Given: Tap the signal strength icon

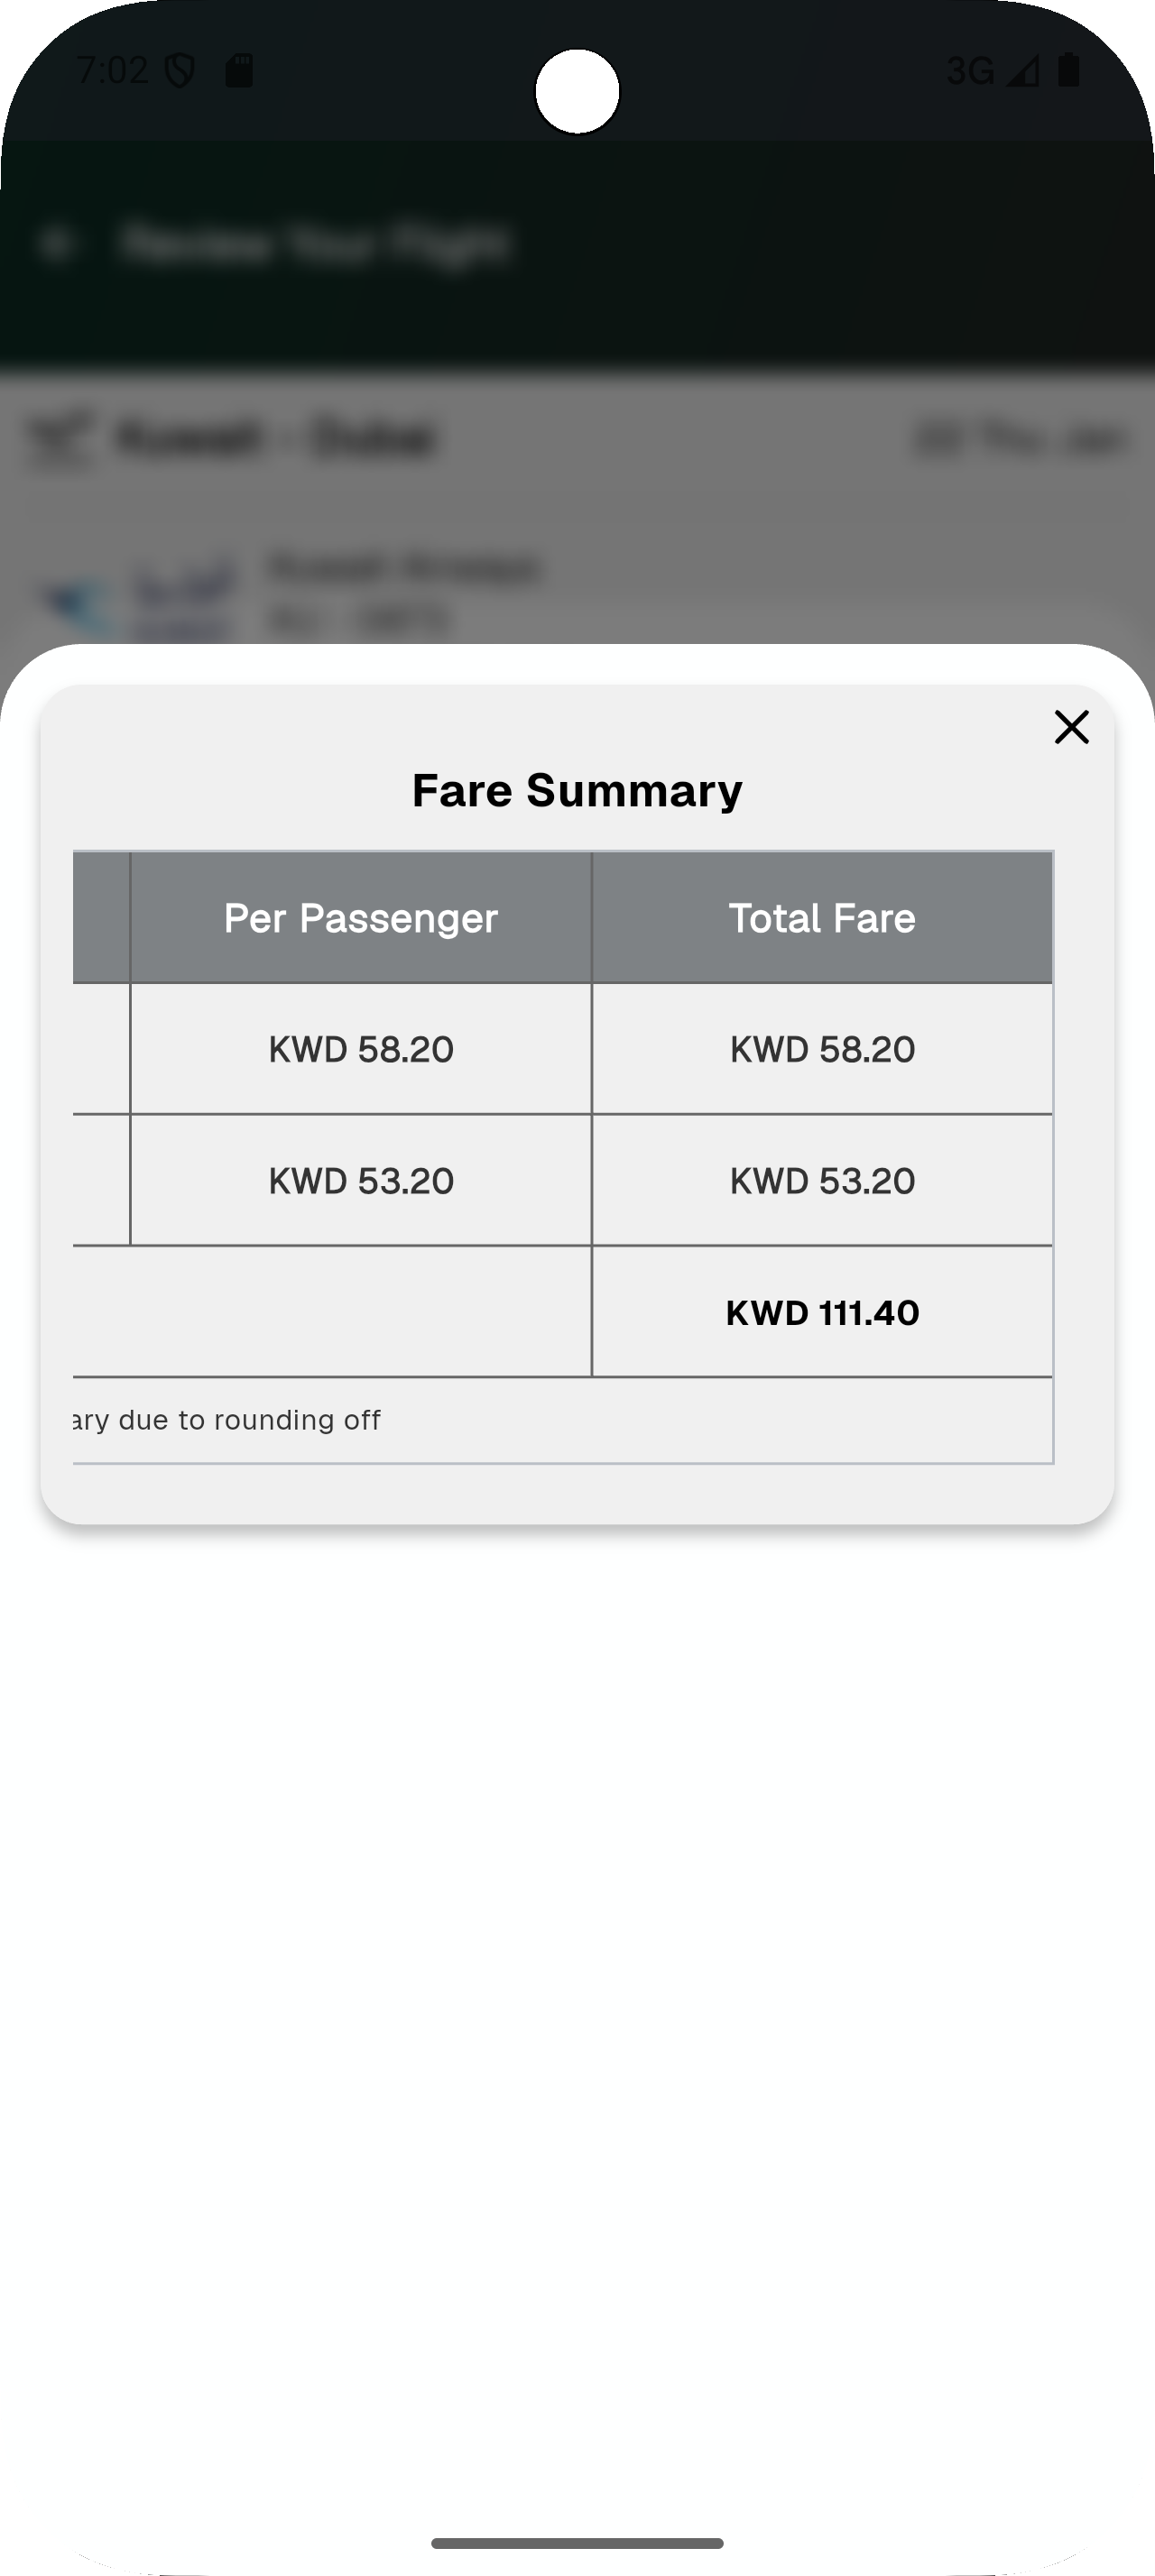Looking at the screenshot, I should (x=1022, y=71).
